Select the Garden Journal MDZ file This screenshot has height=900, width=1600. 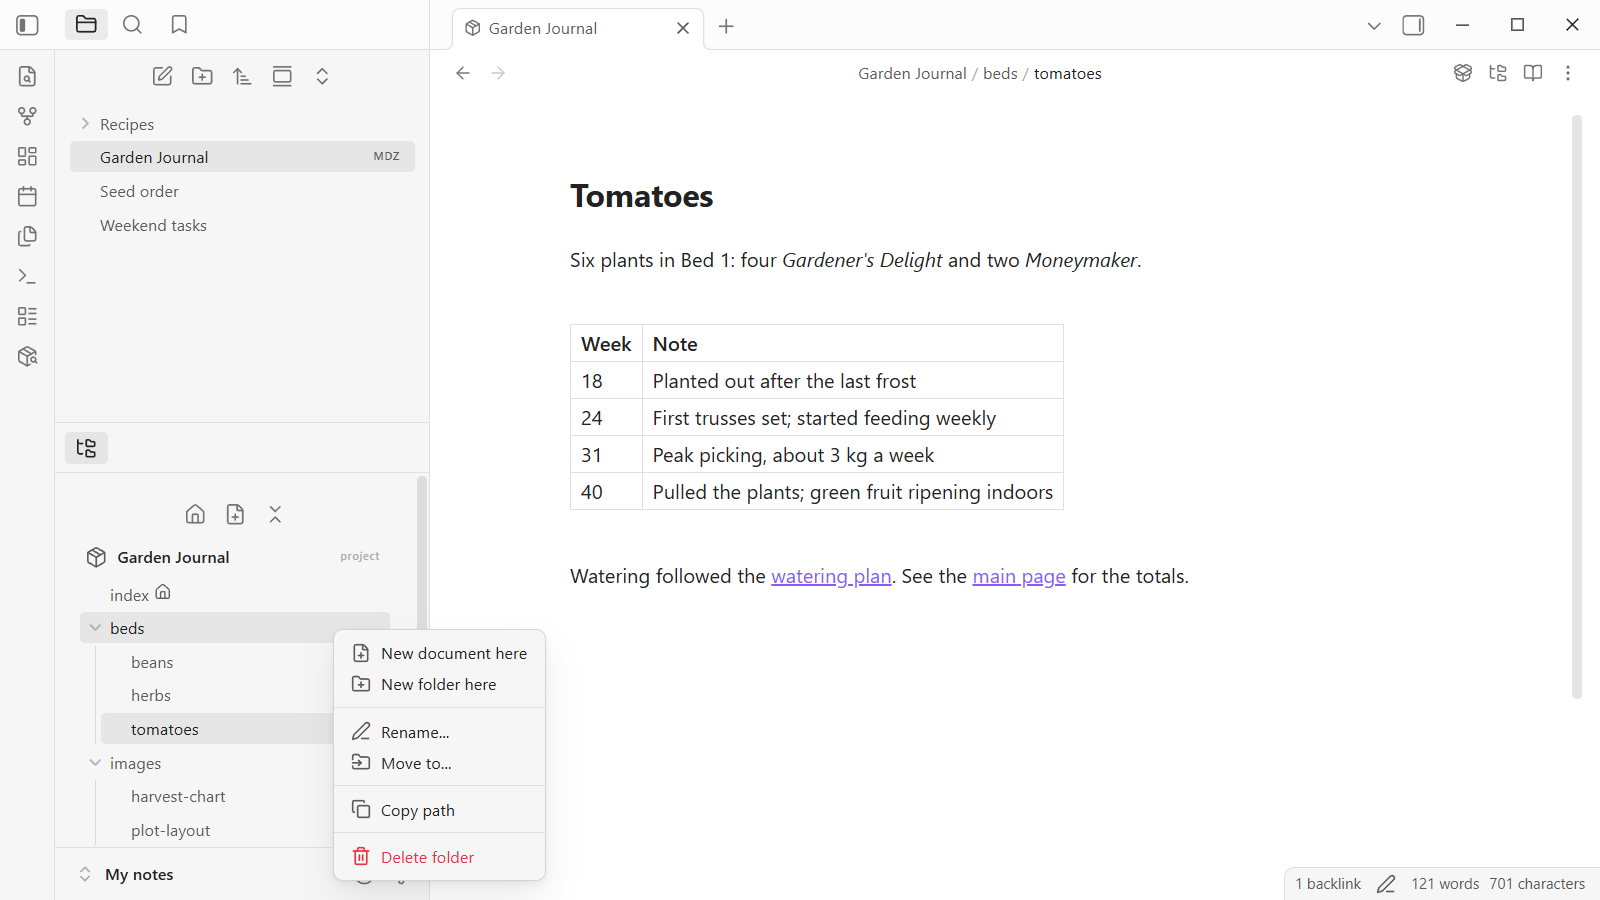point(242,157)
